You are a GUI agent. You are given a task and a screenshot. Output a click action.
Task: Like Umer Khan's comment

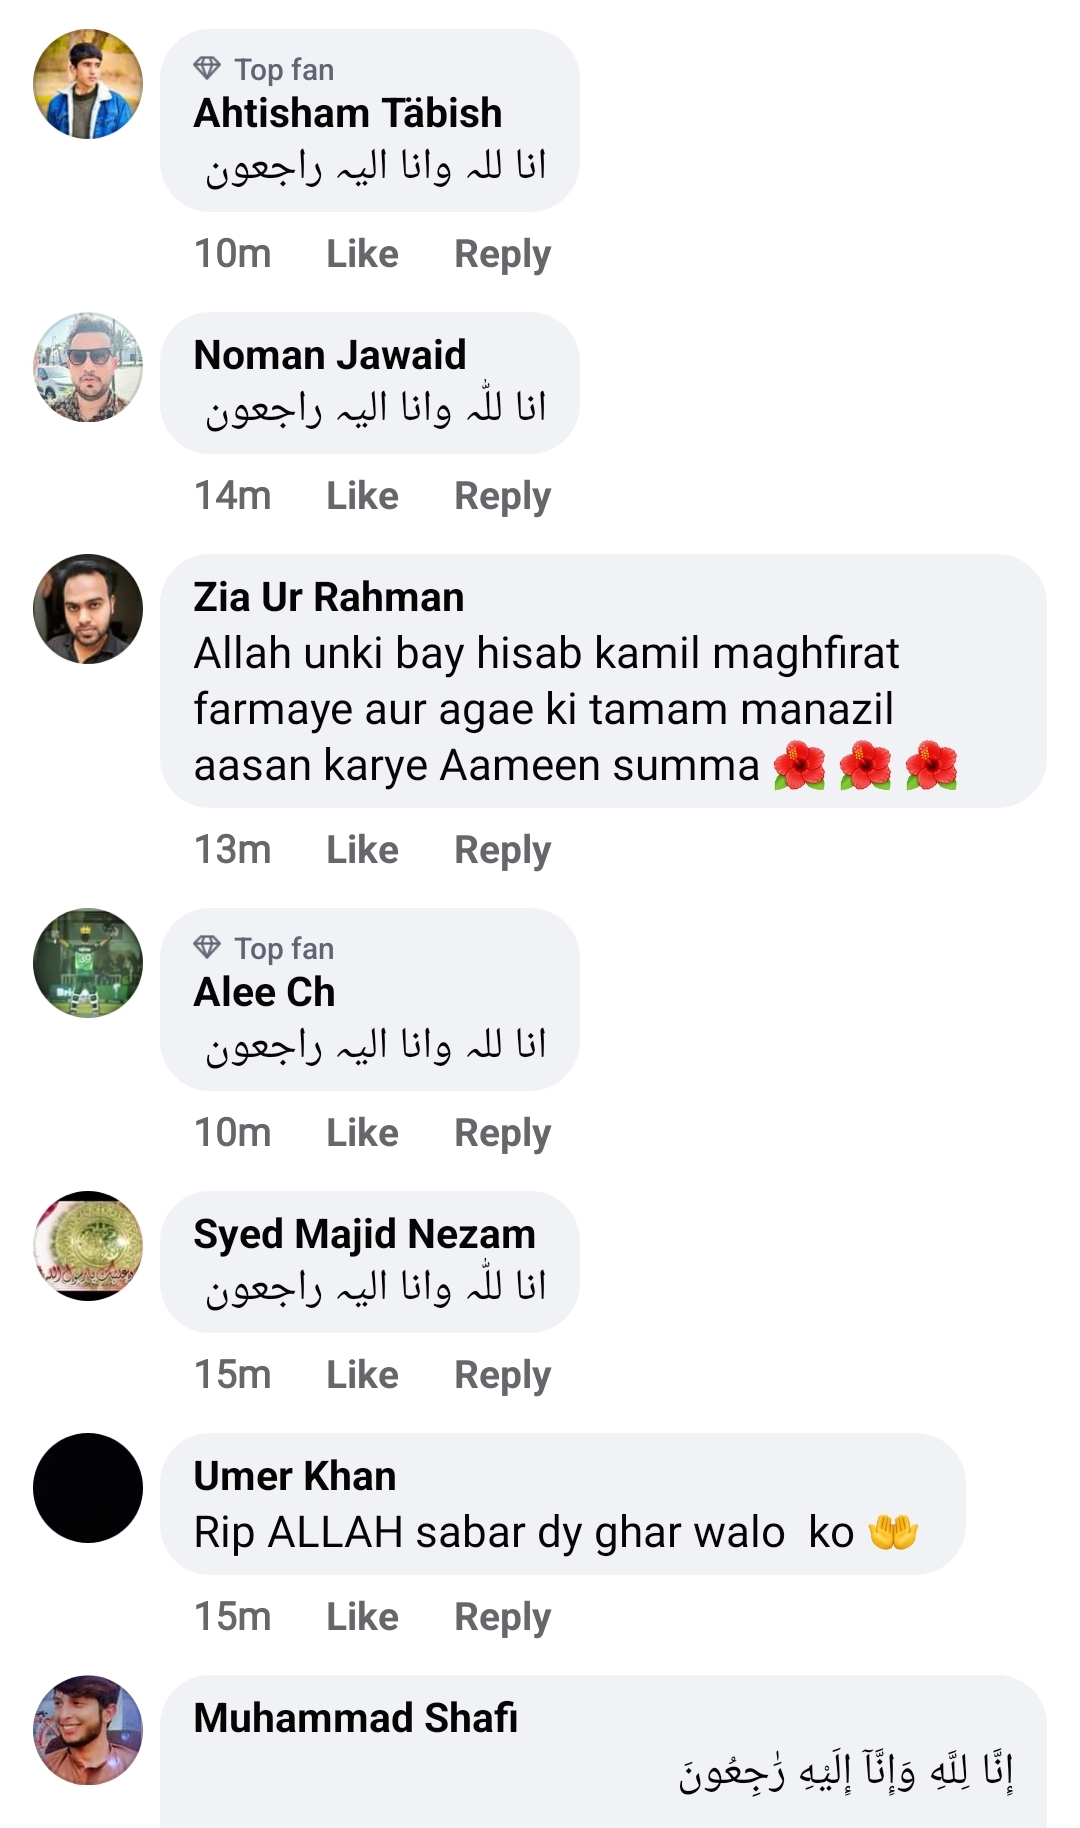click(x=362, y=1617)
